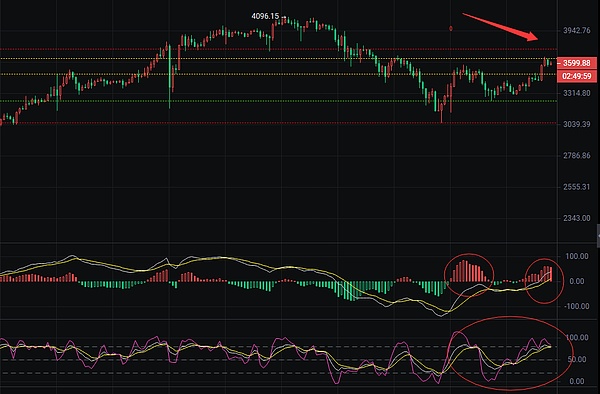Expand the collapsed side panel arrow handle

coord(598,236)
